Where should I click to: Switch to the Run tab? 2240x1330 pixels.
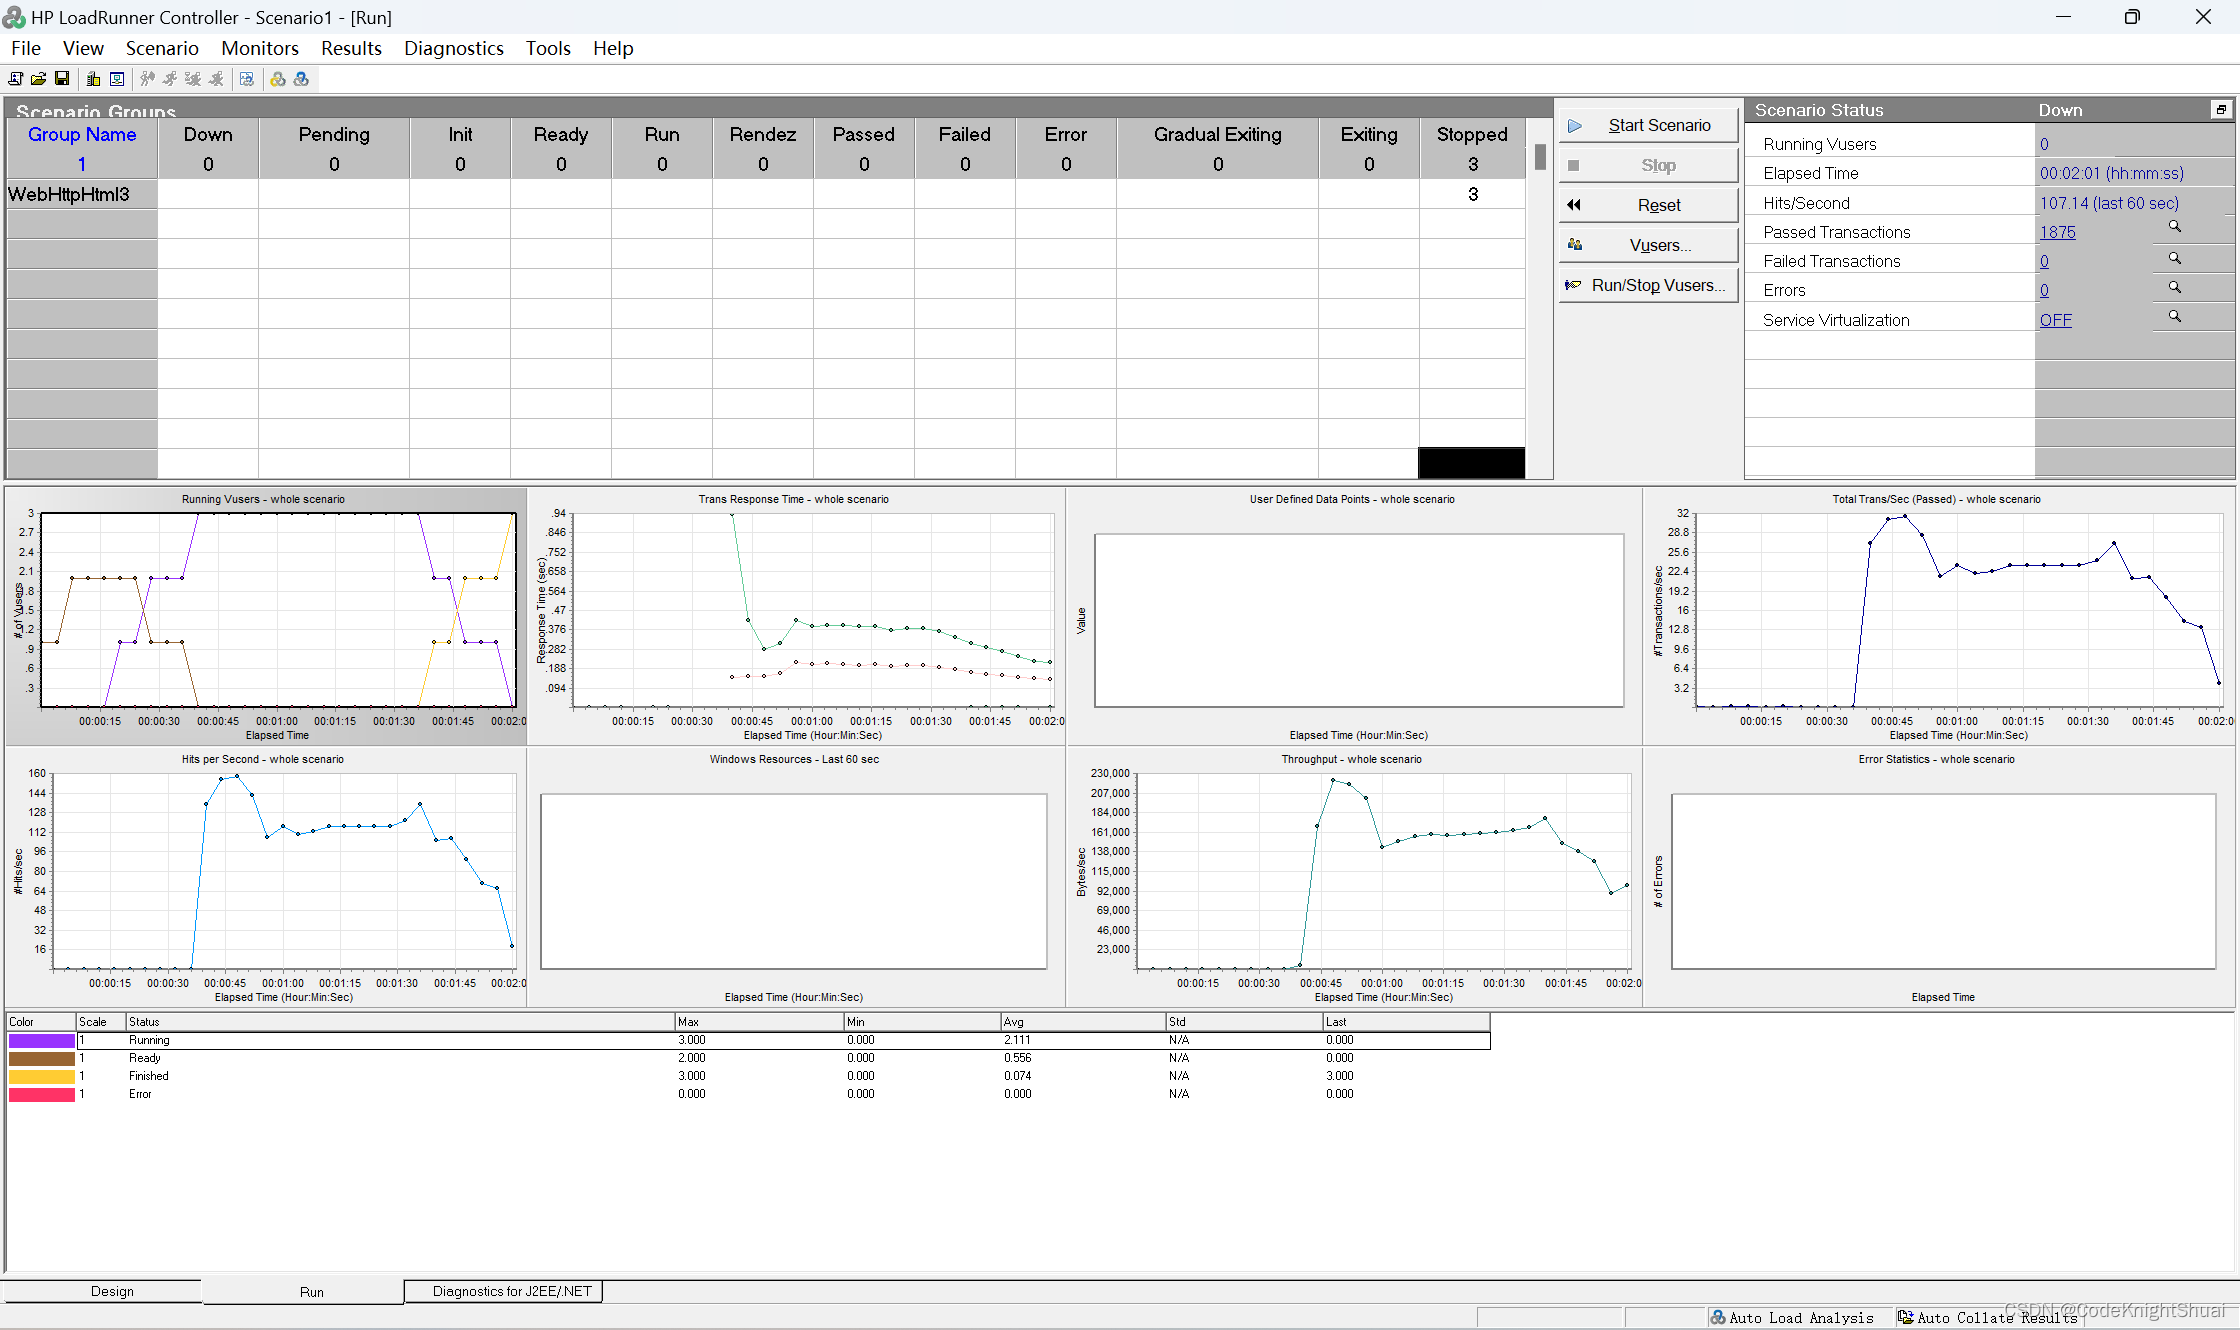312,1291
